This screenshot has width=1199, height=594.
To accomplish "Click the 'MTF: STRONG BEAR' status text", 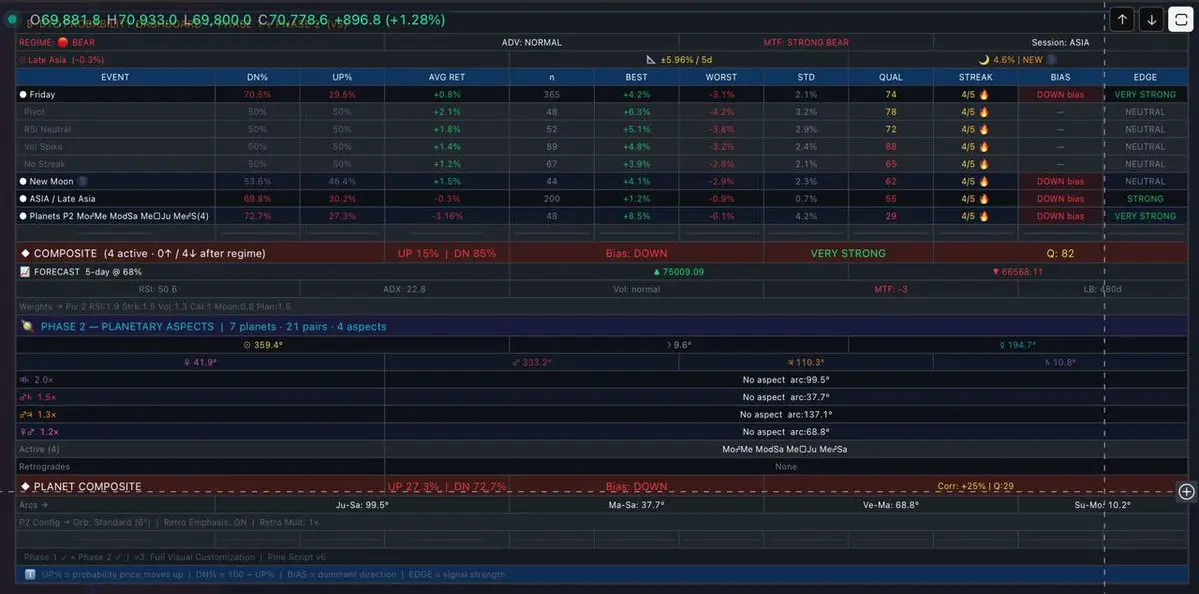I will (x=806, y=43).
